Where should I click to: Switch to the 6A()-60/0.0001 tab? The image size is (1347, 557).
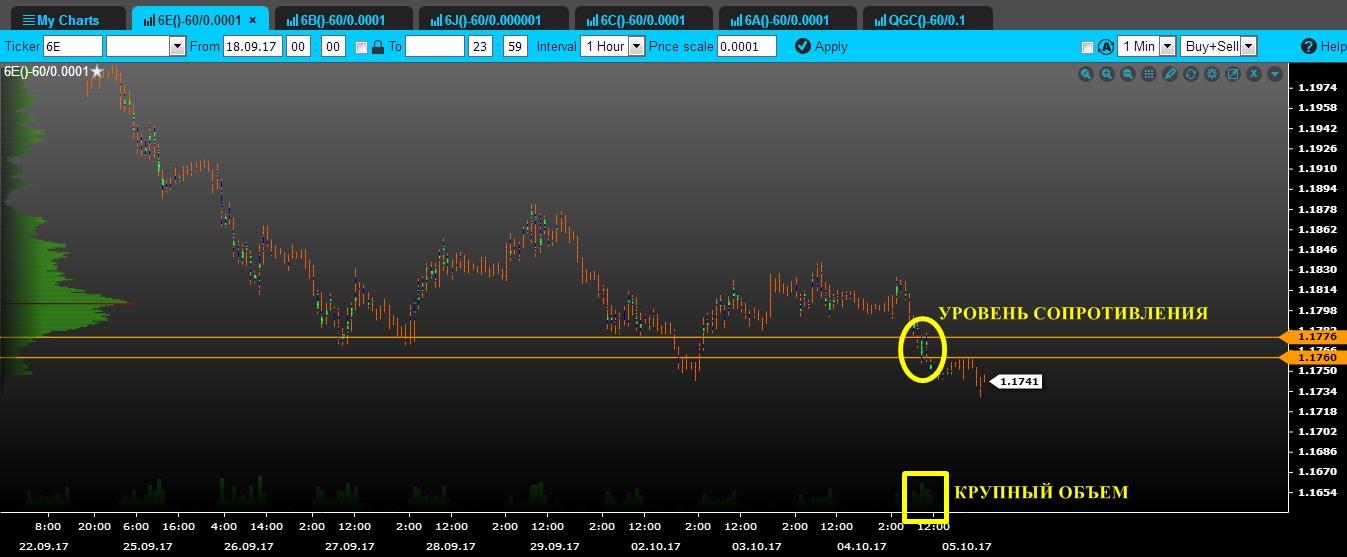[789, 20]
